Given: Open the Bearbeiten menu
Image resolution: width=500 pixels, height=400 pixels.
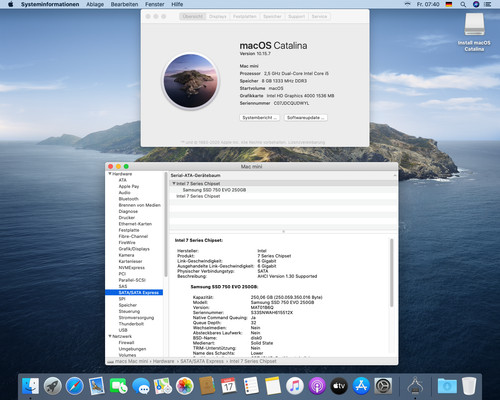Looking at the screenshot, I should tap(124, 4).
